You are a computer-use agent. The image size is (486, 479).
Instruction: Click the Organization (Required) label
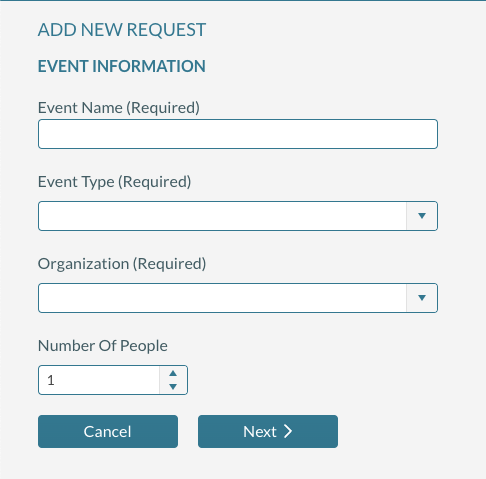(x=122, y=264)
